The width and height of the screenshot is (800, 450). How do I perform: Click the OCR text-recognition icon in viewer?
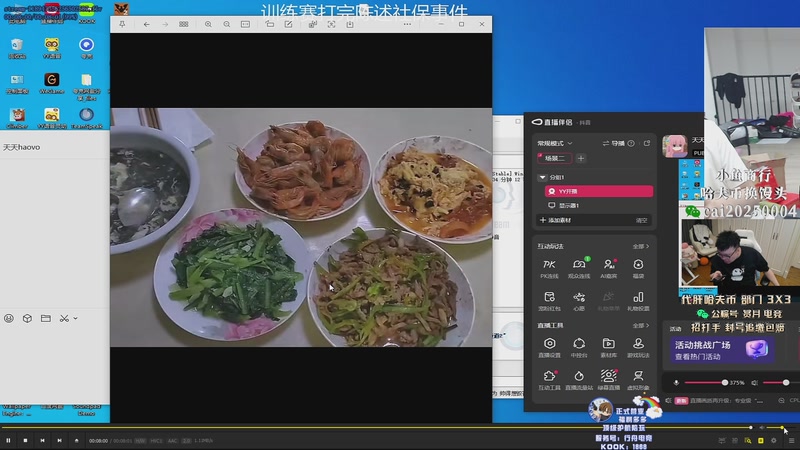pyautogui.click(x=331, y=24)
